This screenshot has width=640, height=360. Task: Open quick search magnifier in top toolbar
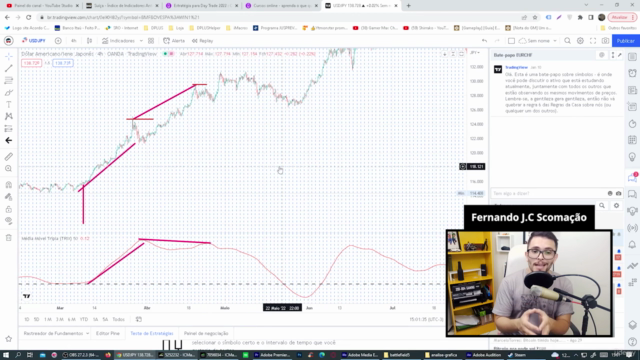567,41
